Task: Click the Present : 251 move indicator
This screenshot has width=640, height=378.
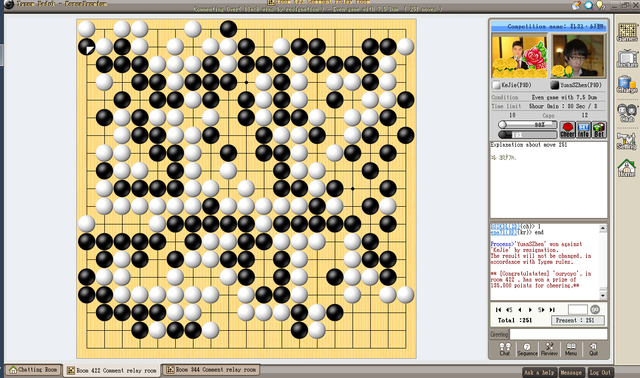Action: pyautogui.click(x=578, y=320)
